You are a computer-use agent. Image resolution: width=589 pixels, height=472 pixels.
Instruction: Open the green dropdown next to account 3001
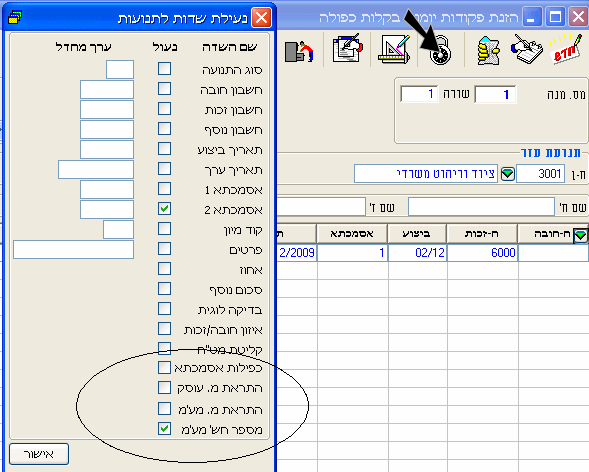pos(507,174)
